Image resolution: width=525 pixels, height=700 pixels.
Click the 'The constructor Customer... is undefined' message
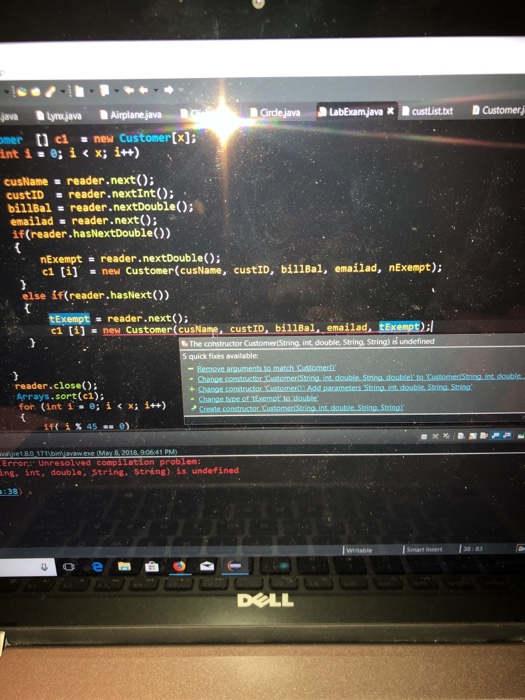click(311, 342)
